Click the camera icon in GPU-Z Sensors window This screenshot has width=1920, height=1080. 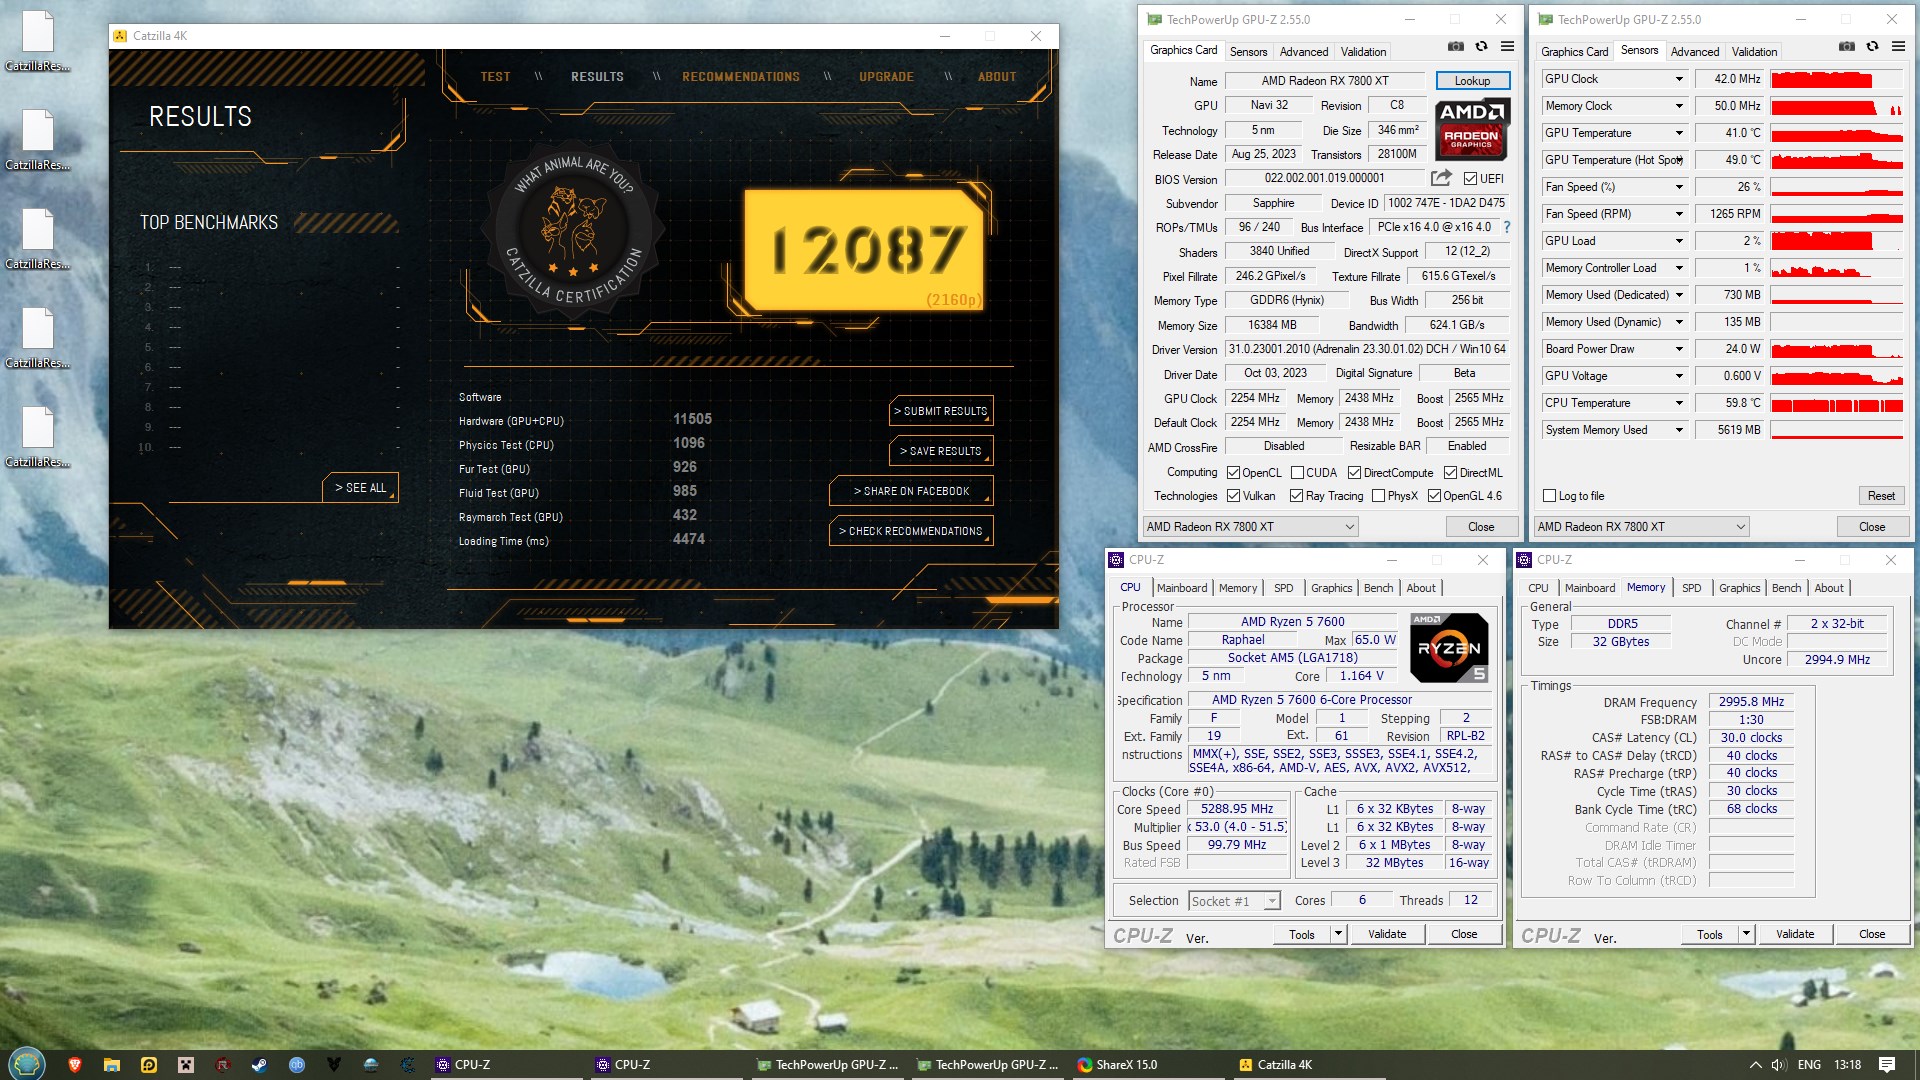pos(1847,47)
